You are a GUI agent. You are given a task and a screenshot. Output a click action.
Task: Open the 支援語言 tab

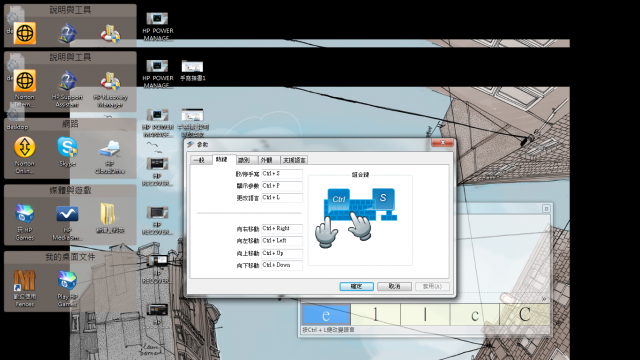coord(294,160)
